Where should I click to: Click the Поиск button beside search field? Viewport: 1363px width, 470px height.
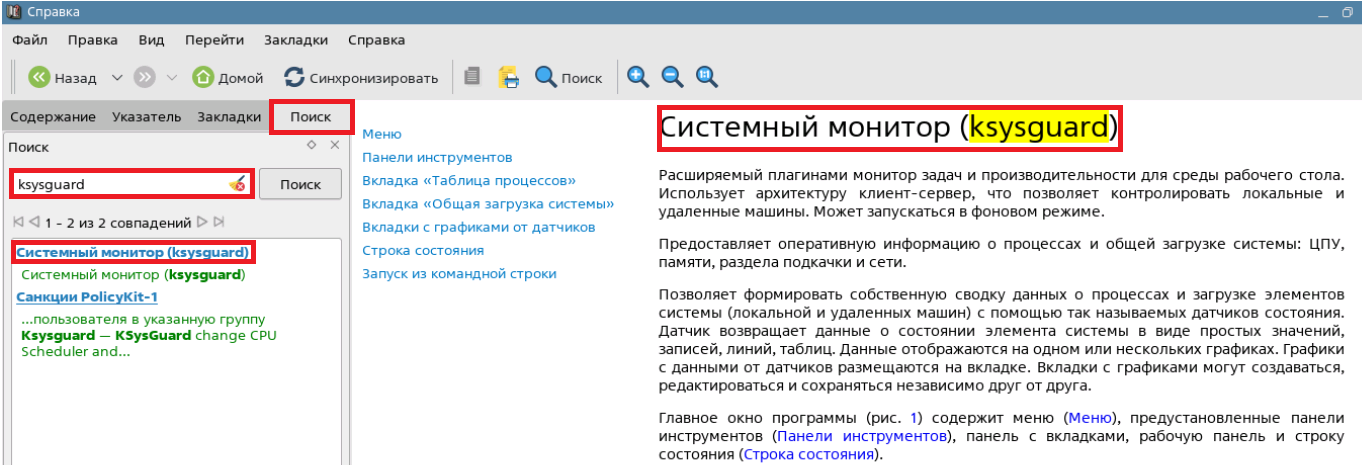(300, 184)
